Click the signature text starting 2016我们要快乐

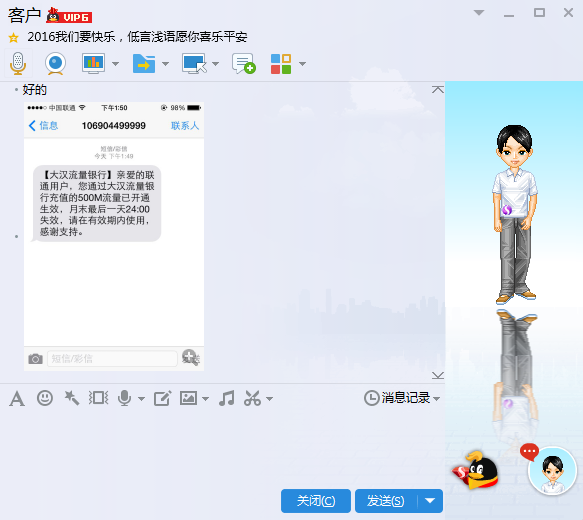pos(137,37)
